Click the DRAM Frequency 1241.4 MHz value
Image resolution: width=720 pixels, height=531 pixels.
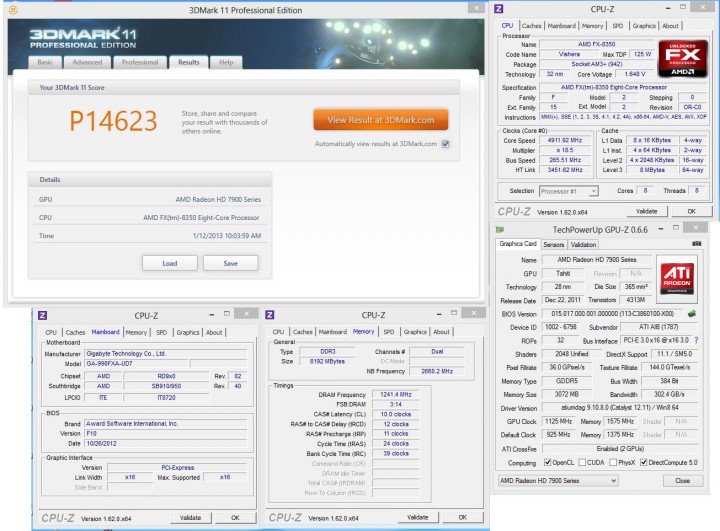[396, 394]
